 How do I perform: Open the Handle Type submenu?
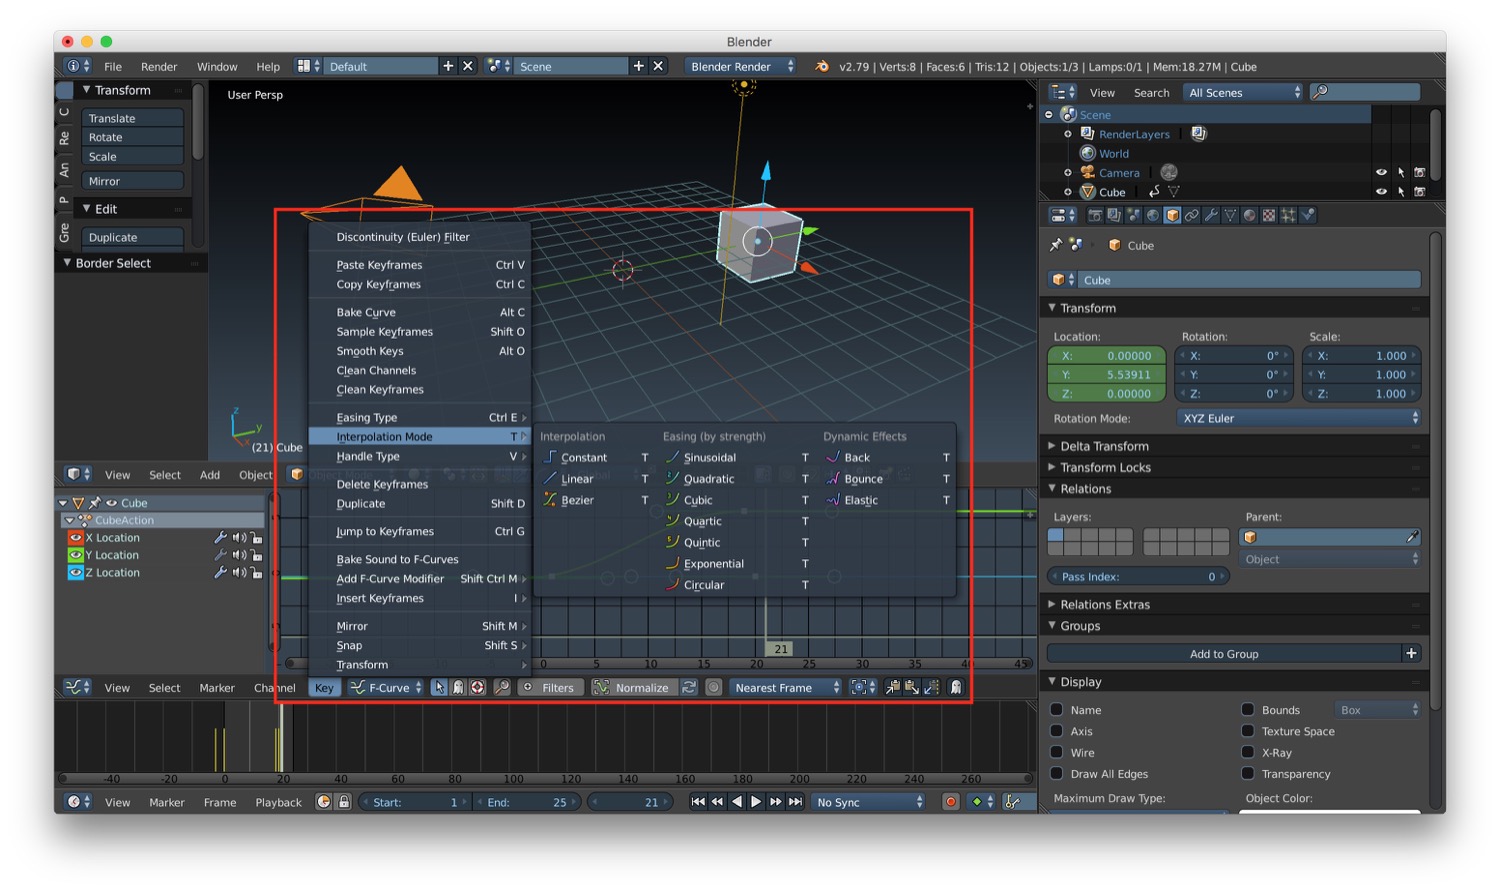point(368,456)
